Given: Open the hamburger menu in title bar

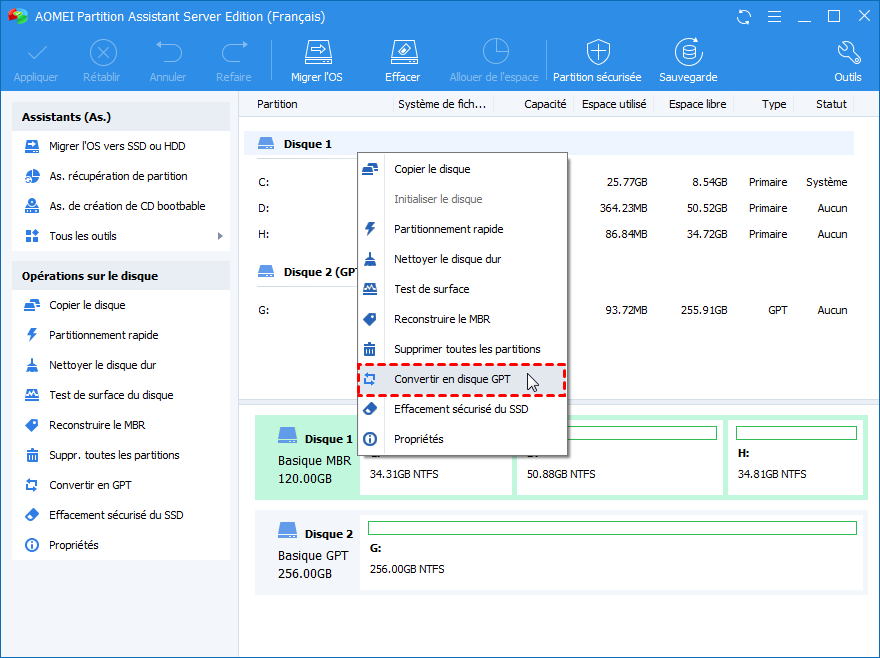Looking at the screenshot, I should 773,17.
